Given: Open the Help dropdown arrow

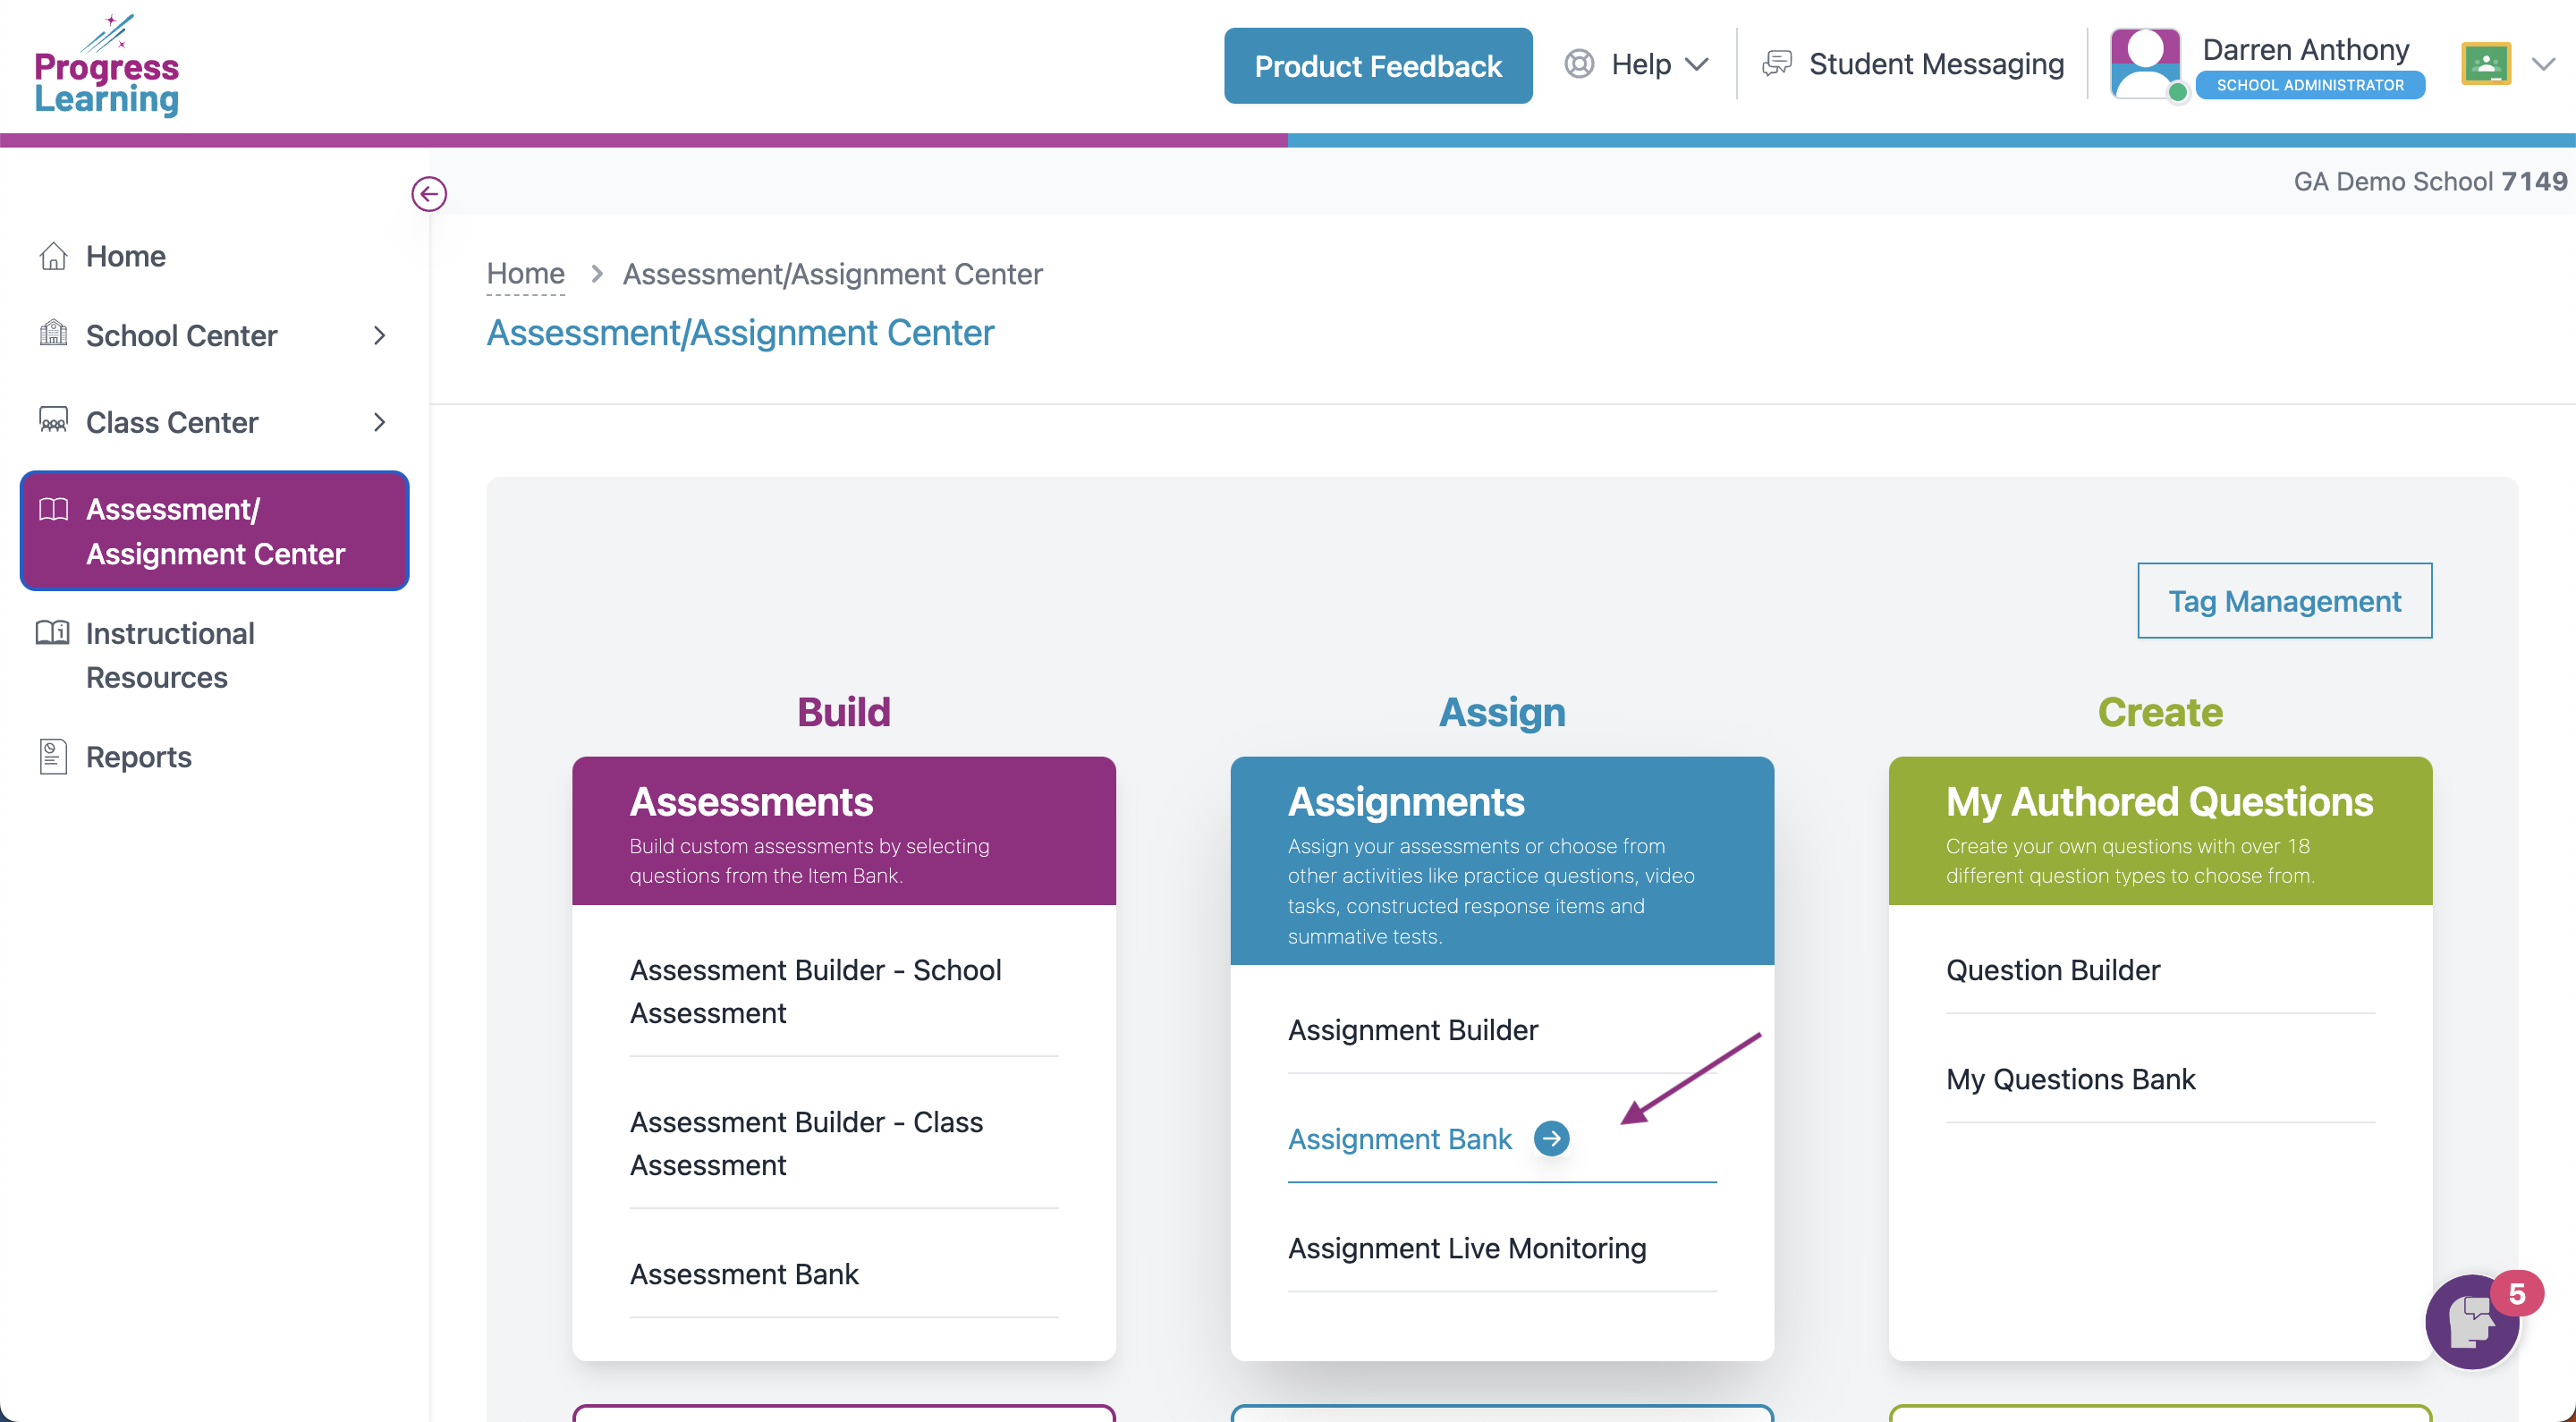Looking at the screenshot, I should 1697,65.
